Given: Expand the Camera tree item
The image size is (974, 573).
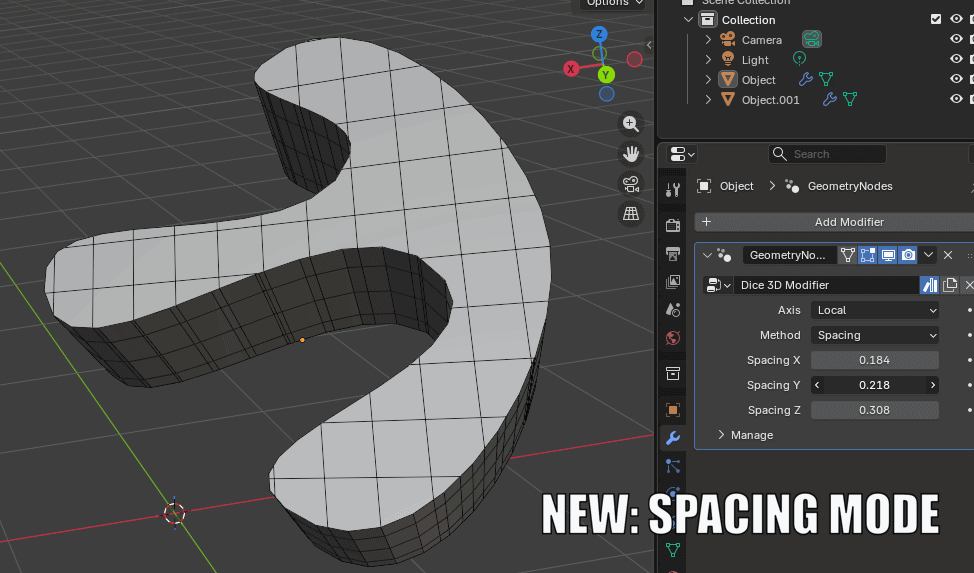Looking at the screenshot, I should point(708,39).
